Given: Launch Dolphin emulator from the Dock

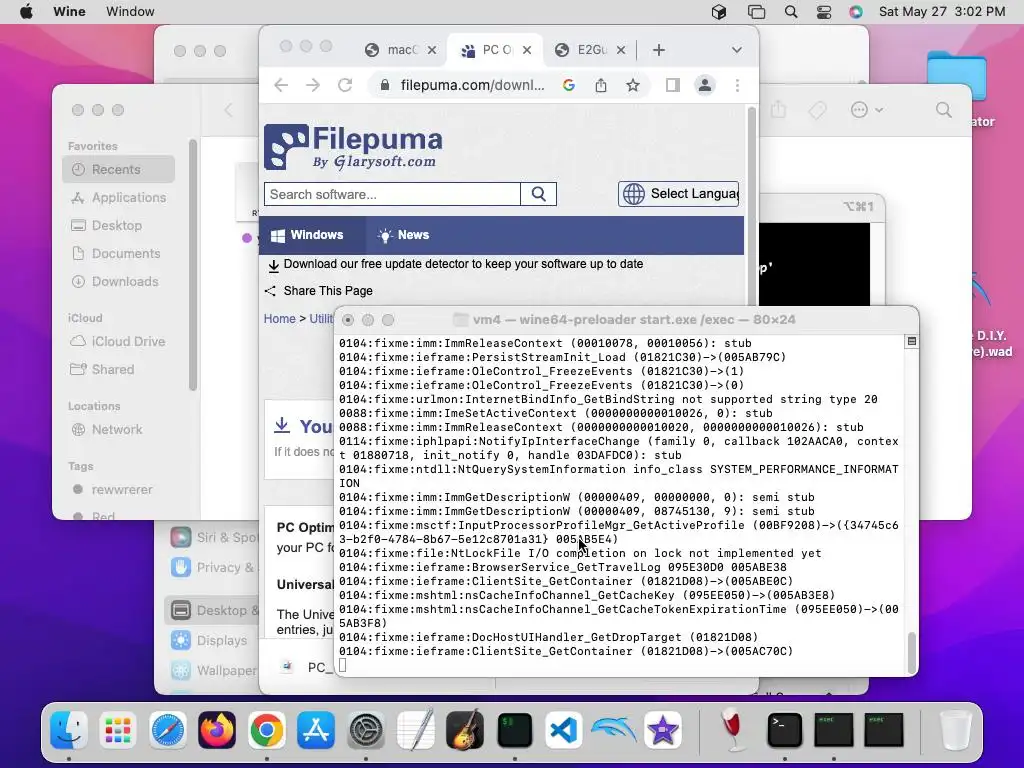Looking at the screenshot, I should pyautogui.click(x=613, y=729).
